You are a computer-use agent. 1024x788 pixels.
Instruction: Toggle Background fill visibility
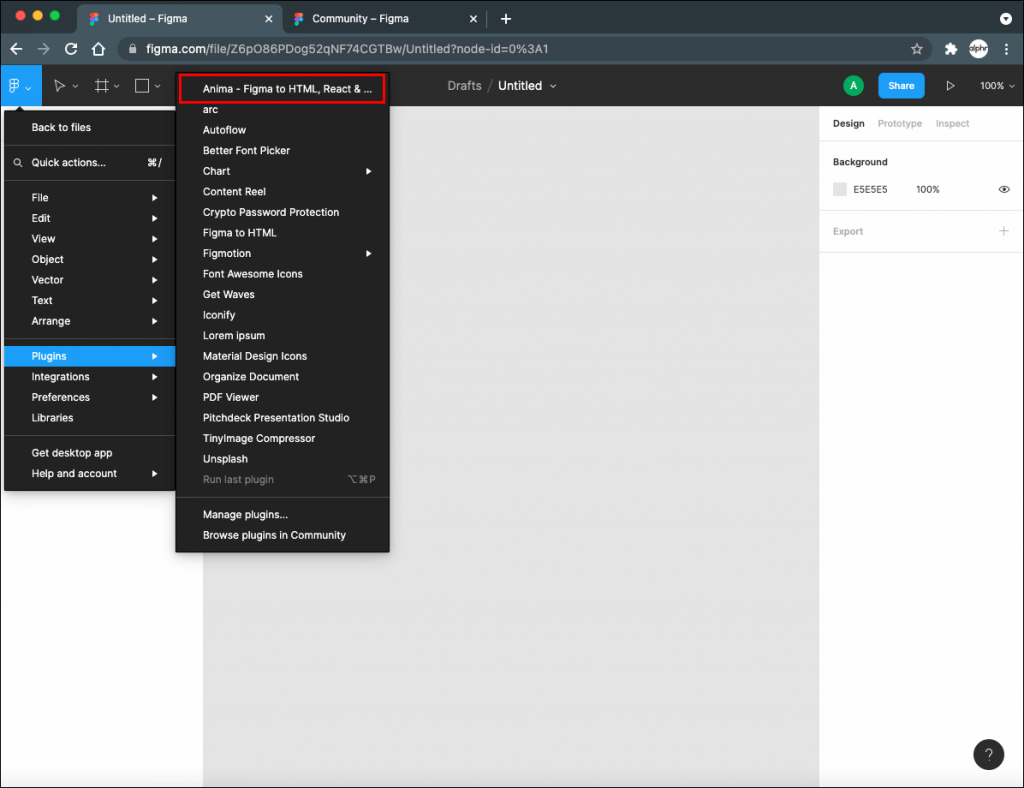(x=1004, y=189)
